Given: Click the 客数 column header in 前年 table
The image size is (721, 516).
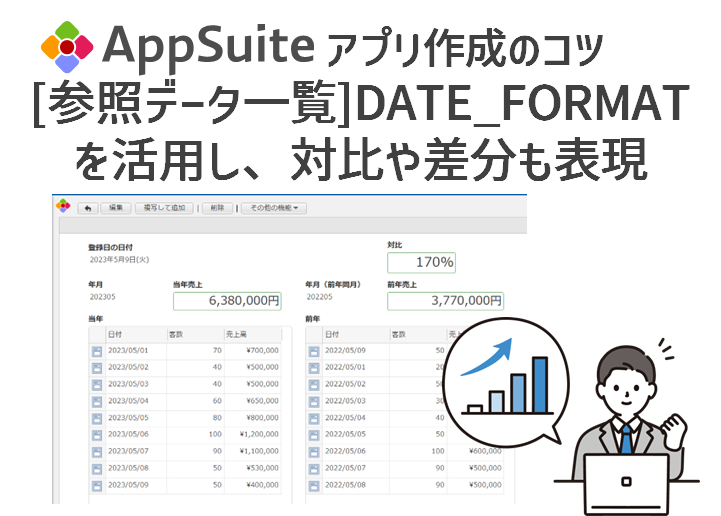Looking at the screenshot, I should pos(418,335).
